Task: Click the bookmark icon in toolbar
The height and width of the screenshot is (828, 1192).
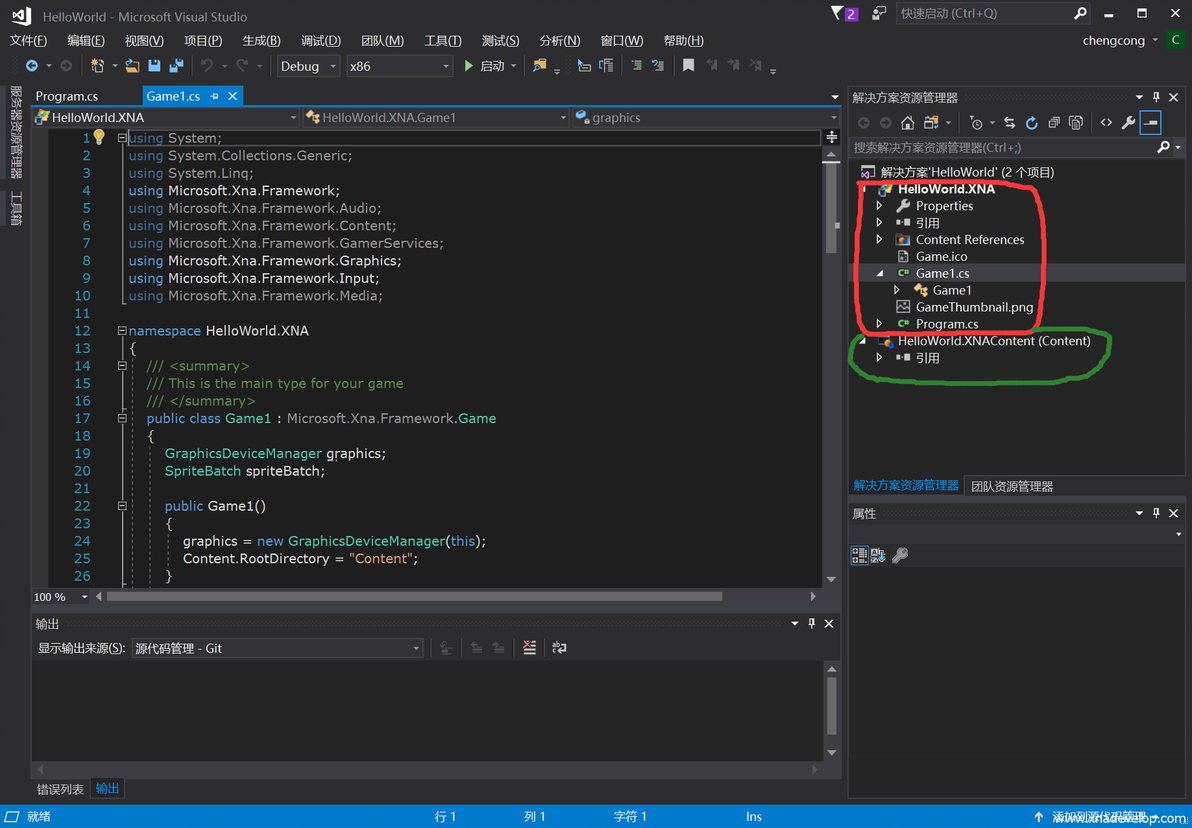Action: 689,66
